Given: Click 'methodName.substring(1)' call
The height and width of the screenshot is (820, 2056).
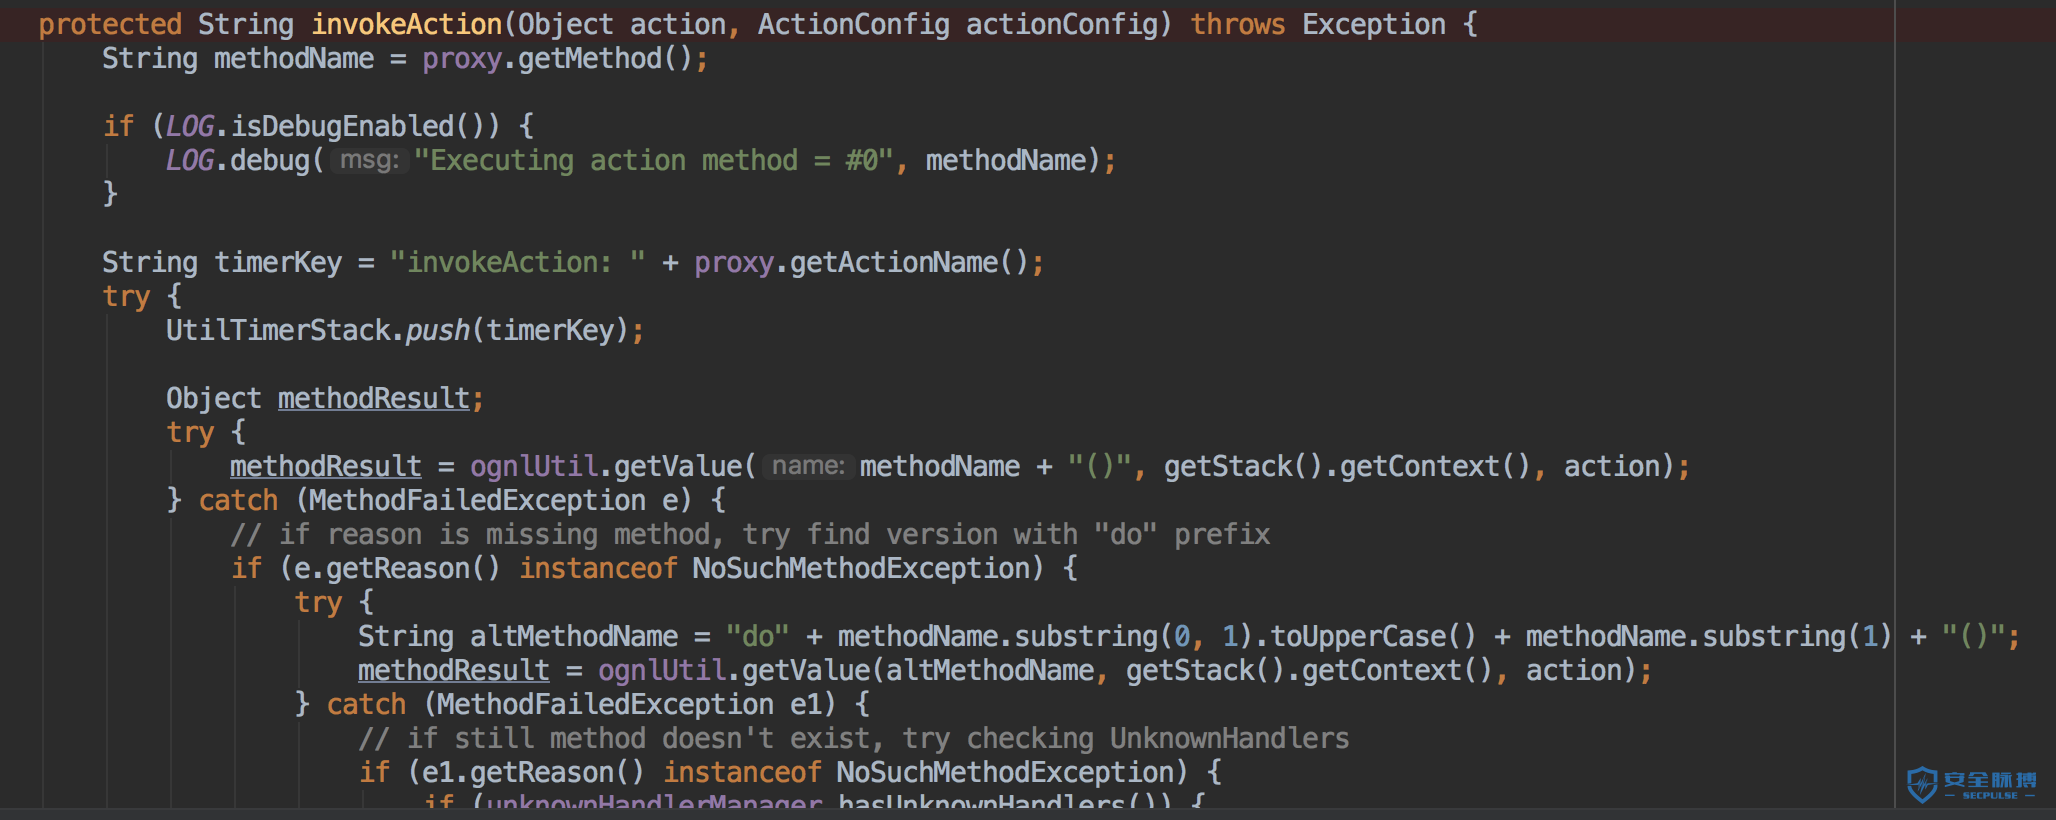Looking at the screenshot, I should coord(1709,636).
